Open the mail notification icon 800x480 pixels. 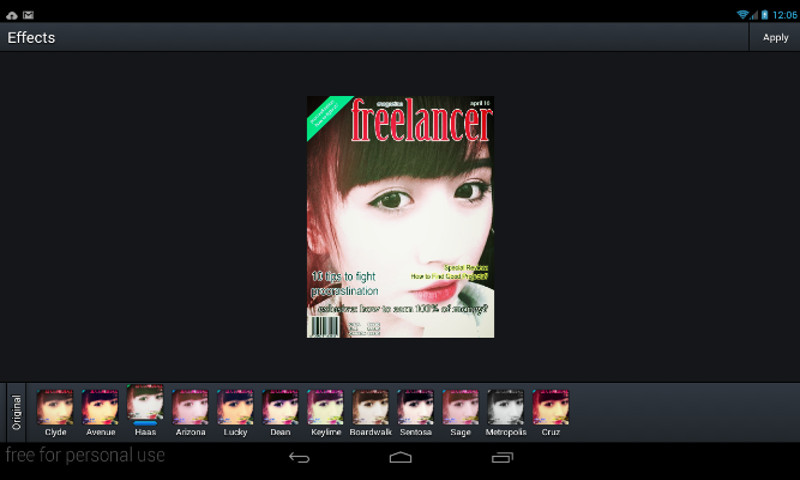tap(28, 15)
